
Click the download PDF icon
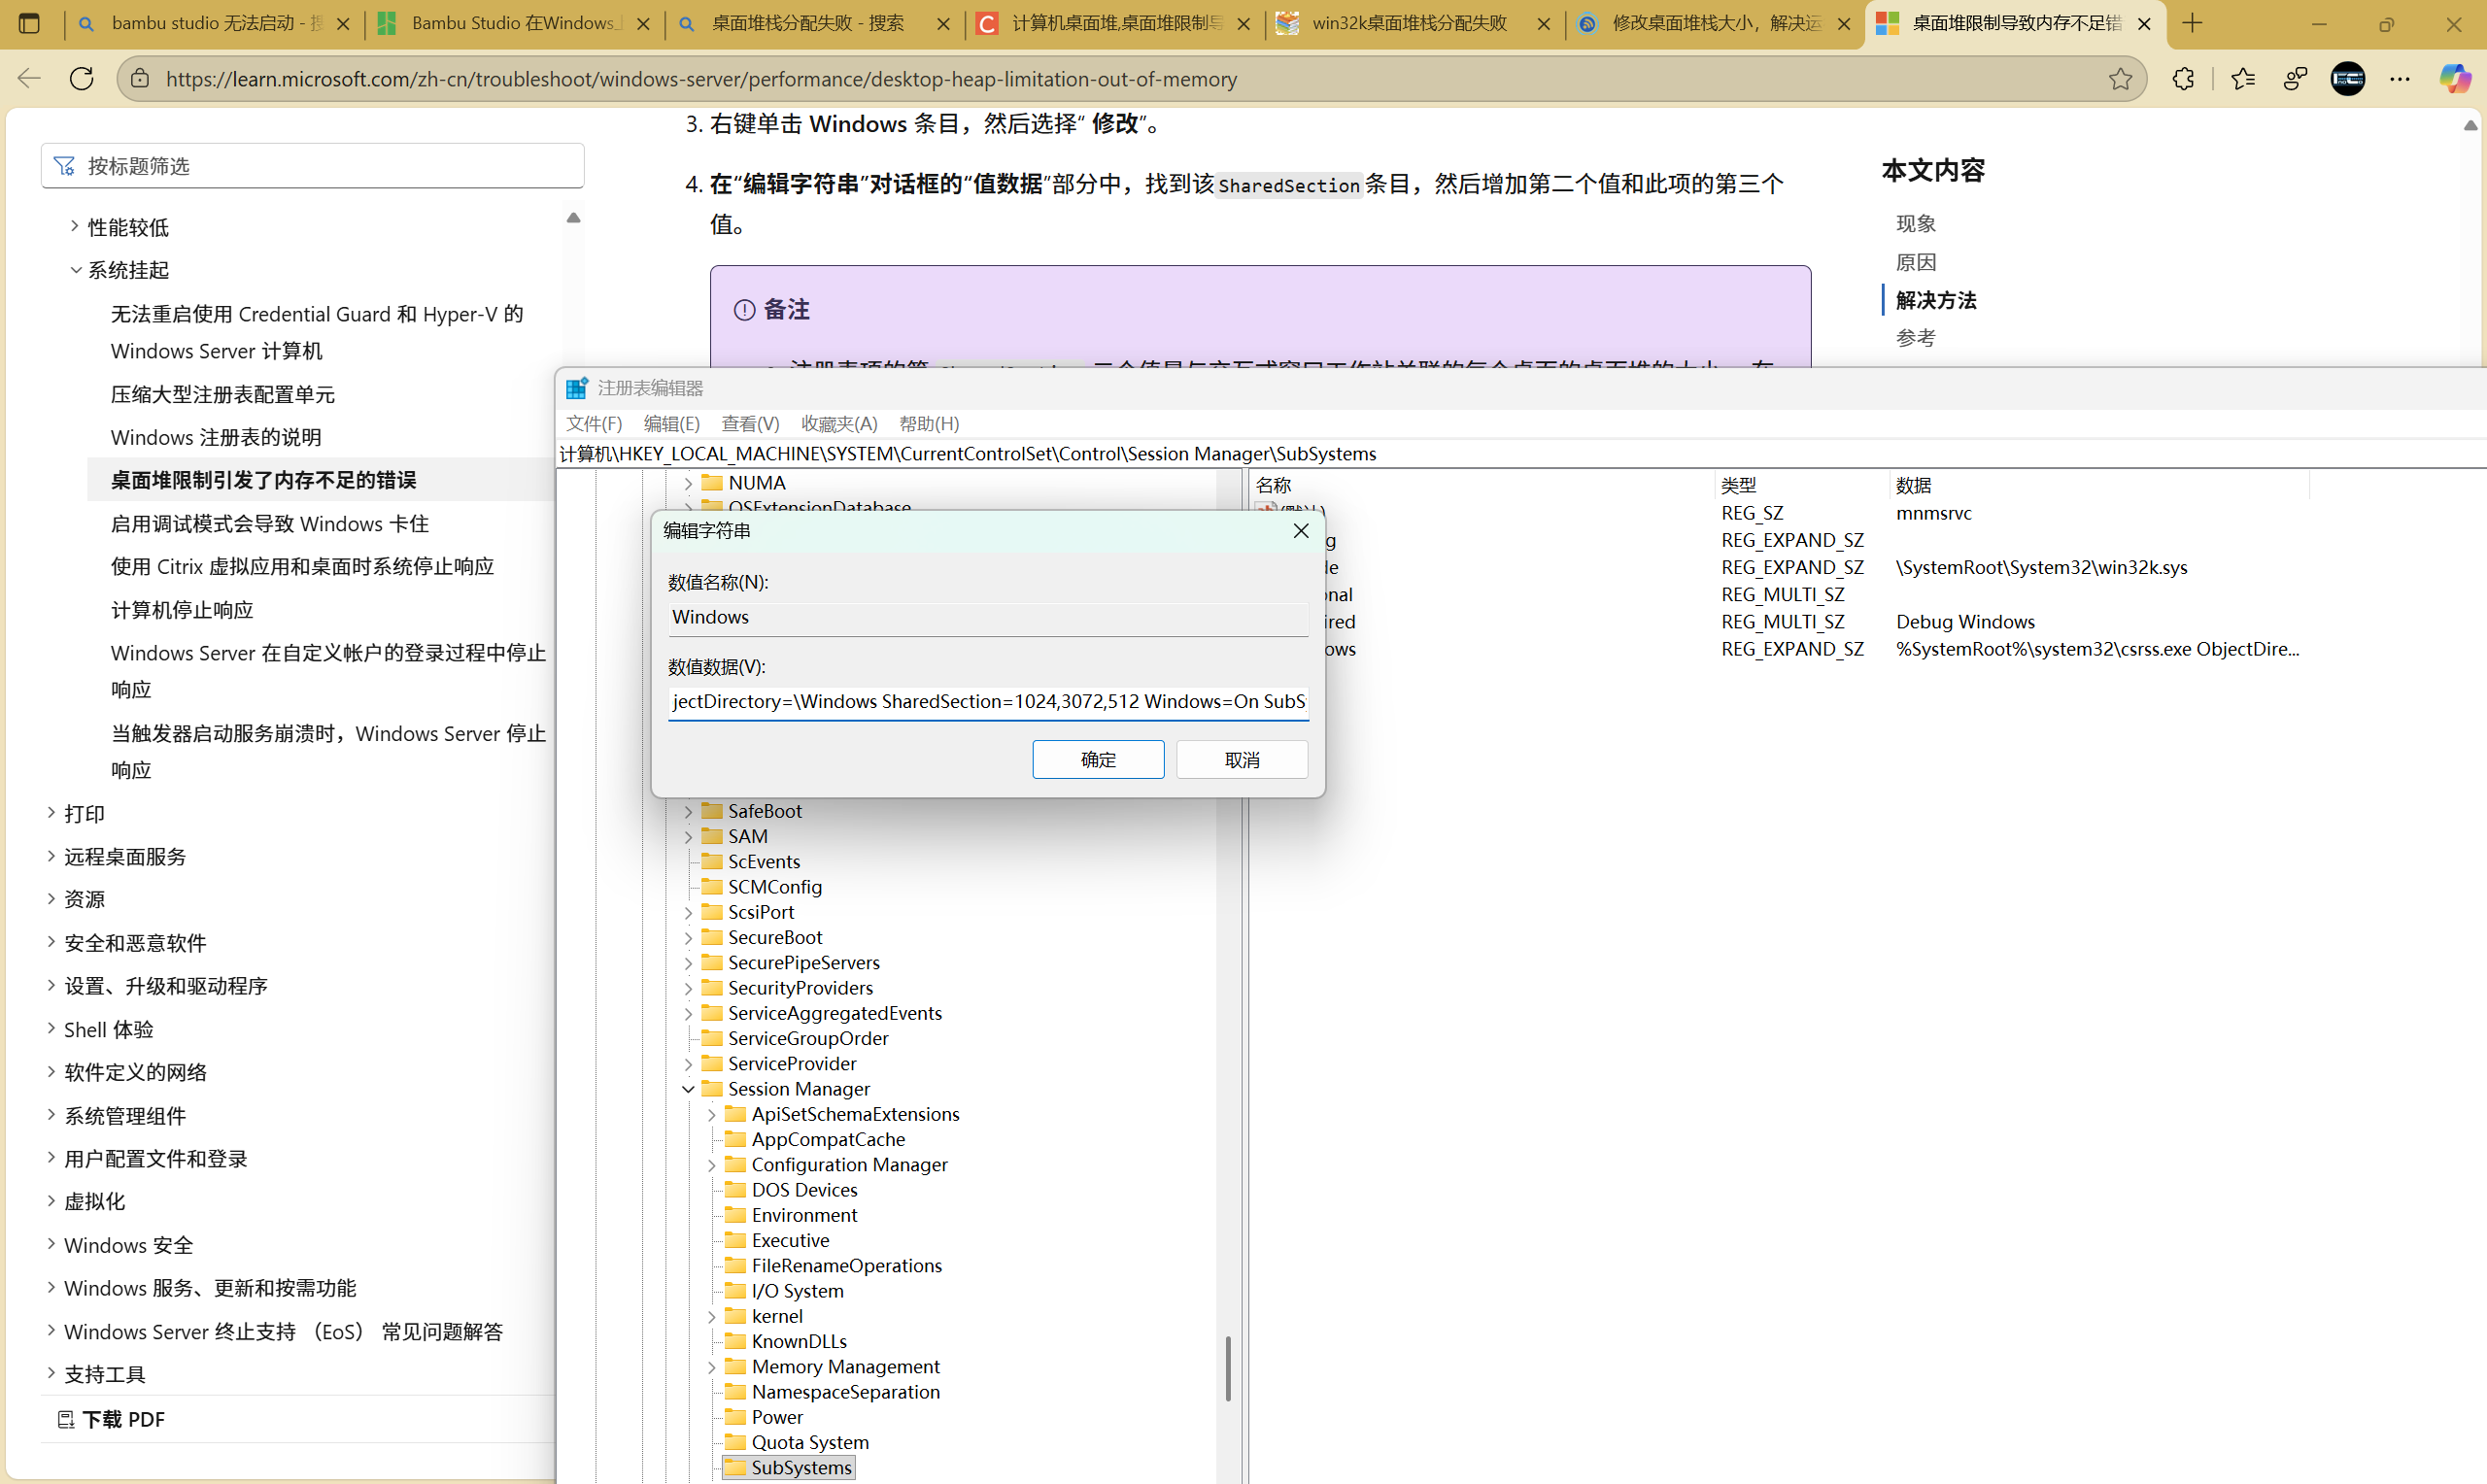tap(66, 1419)
